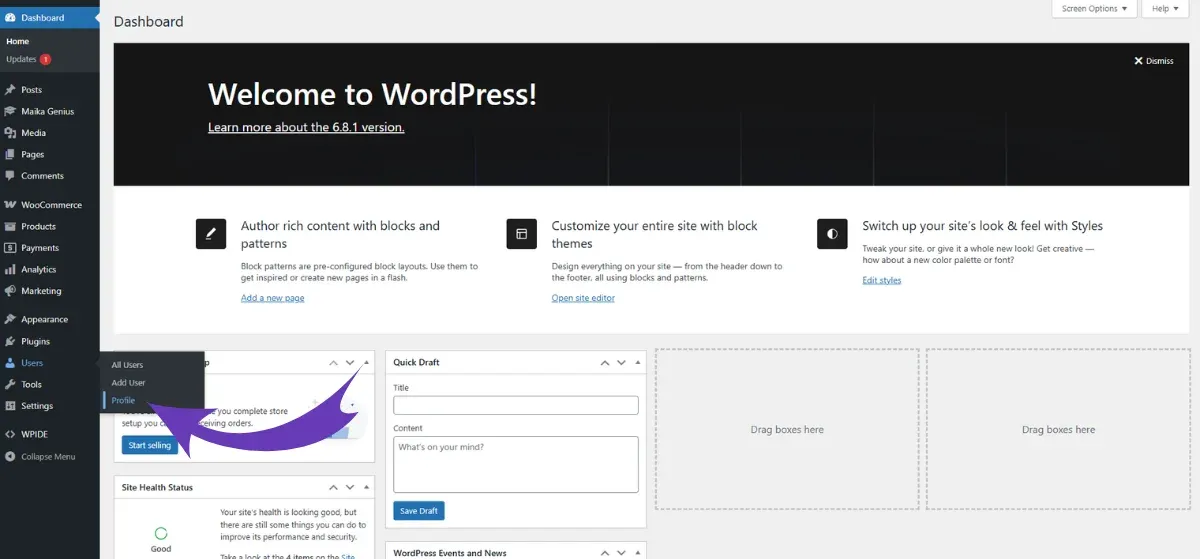1200x559 pixels.
Task: Click the Collapse Menu arrow icon
Action: pyautogui.click(x=10, y=457)
